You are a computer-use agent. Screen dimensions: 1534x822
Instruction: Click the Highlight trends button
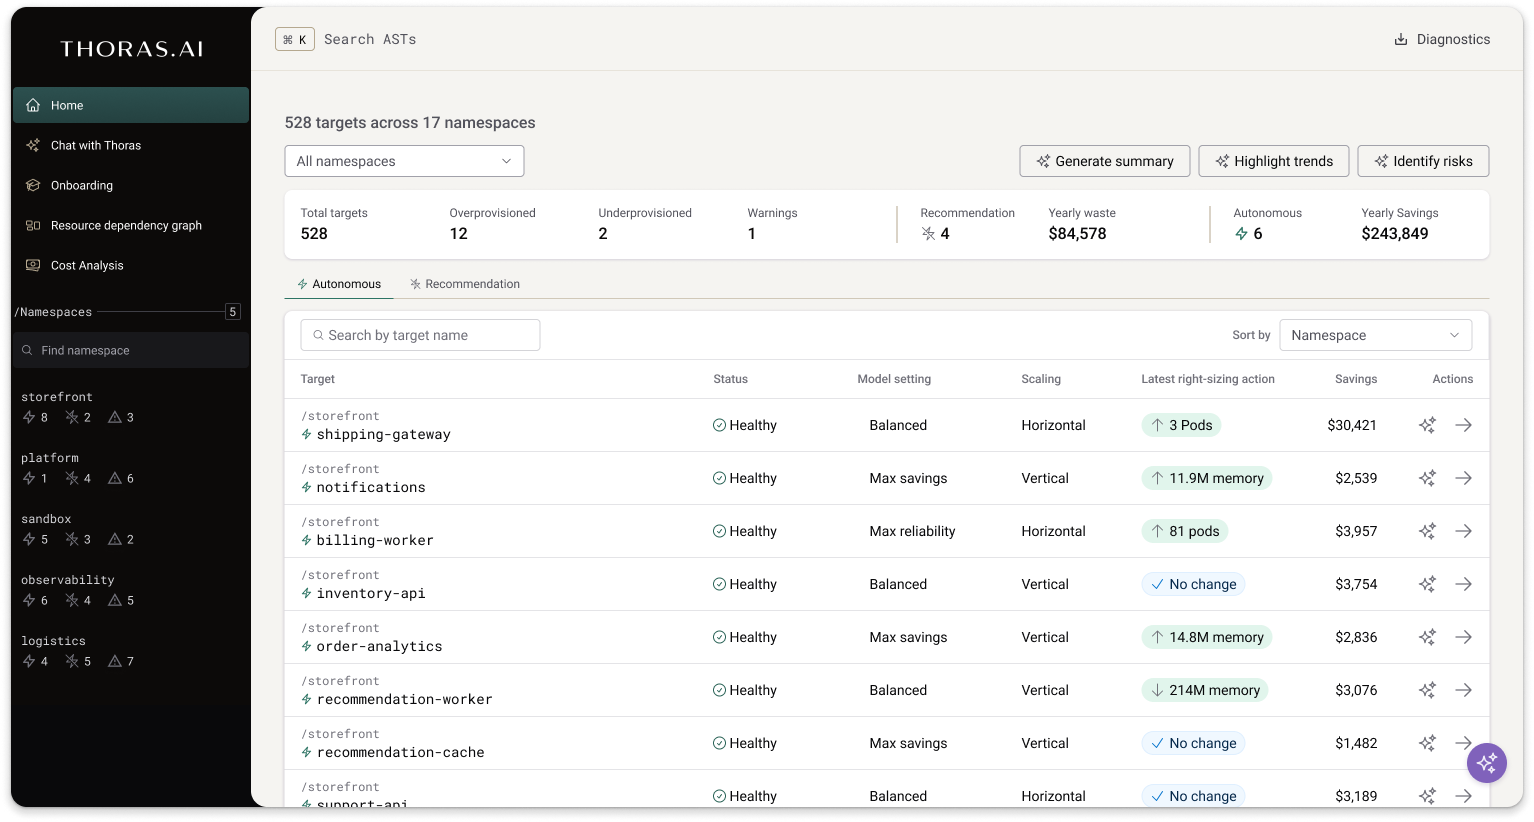(x=1273, y=161)
